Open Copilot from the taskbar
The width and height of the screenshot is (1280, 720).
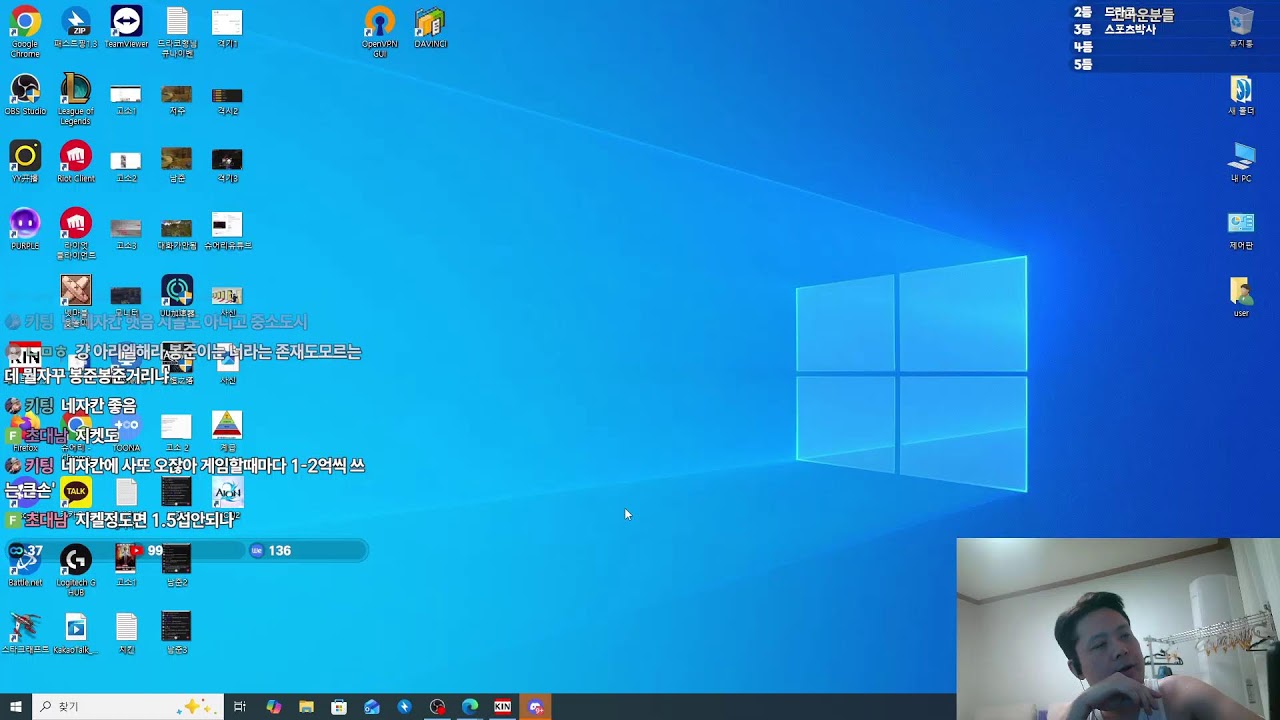(x=273, y=707)
